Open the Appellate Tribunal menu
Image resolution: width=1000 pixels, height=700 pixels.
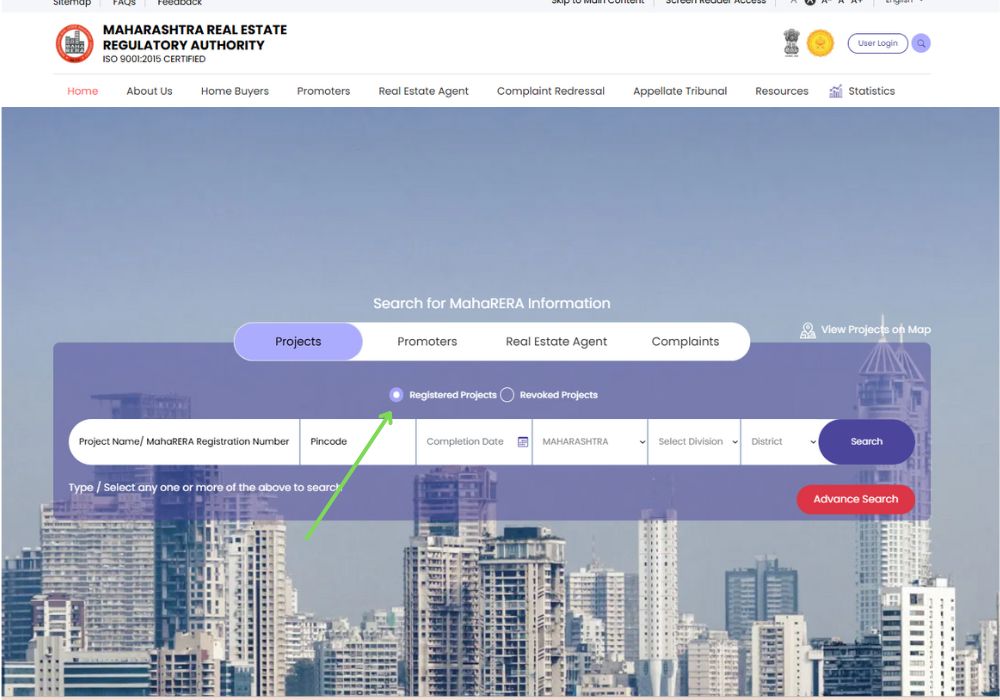[680, 91]
